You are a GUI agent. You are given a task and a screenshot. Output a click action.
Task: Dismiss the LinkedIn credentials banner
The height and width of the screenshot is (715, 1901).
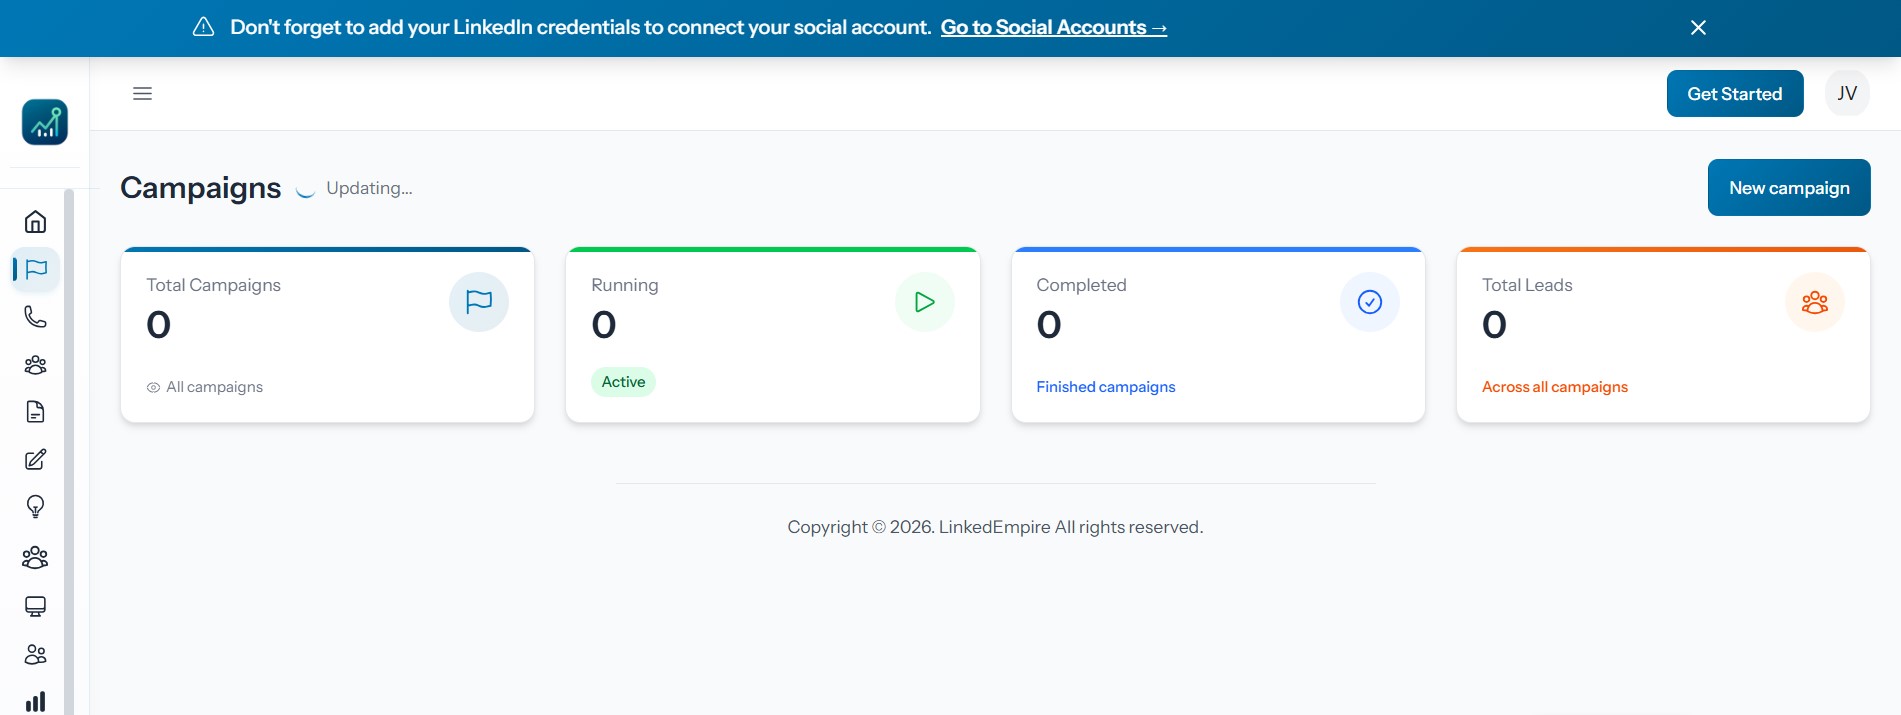pyautogui.click(x=1698, y=28)
